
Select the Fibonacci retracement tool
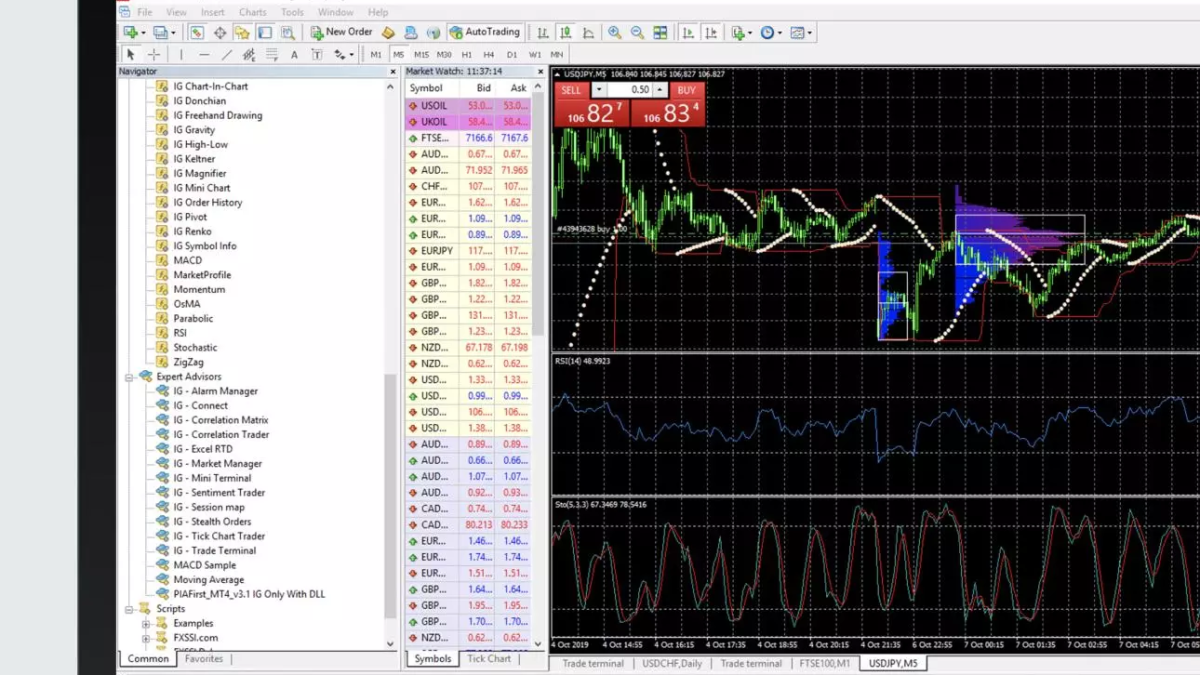(271, 54)
